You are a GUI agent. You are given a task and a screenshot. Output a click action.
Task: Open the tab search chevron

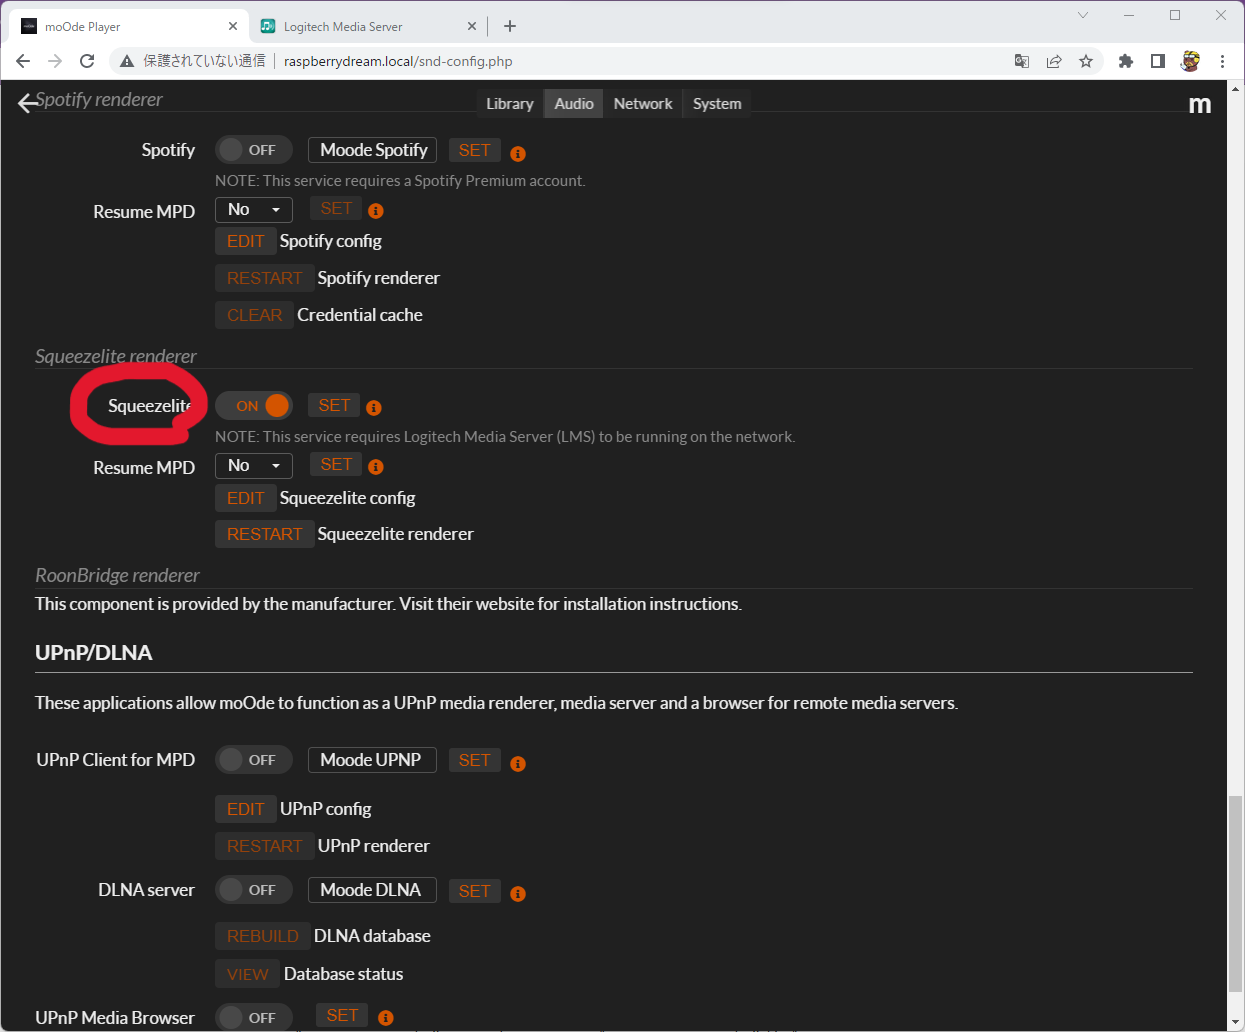pos(1083,15)
